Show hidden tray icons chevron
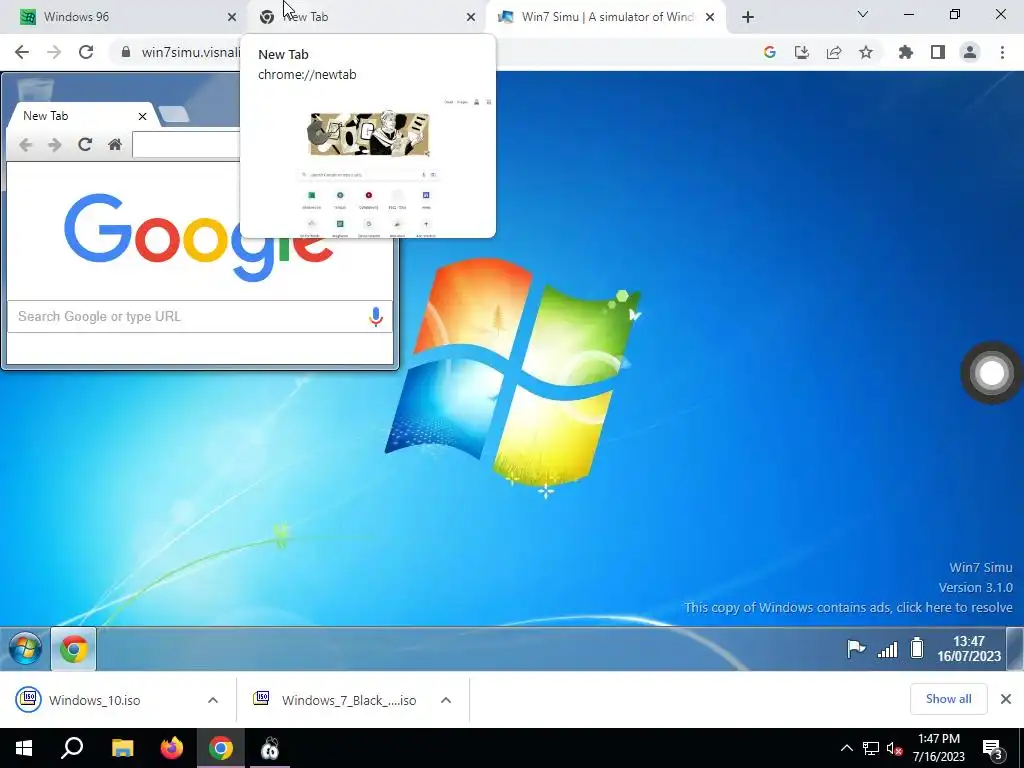 846,748
